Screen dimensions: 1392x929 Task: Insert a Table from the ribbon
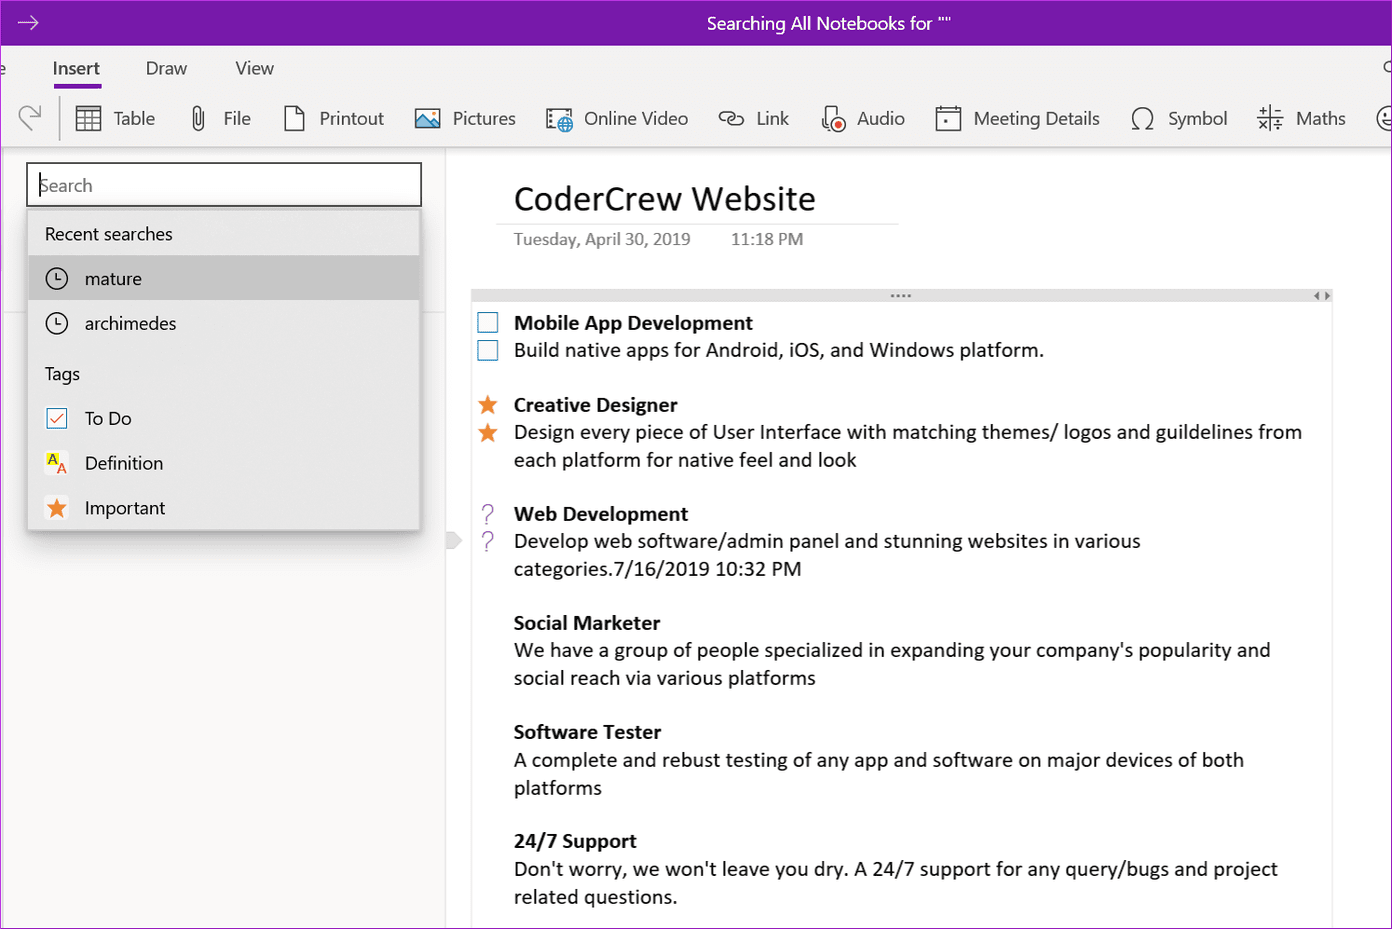115,118
